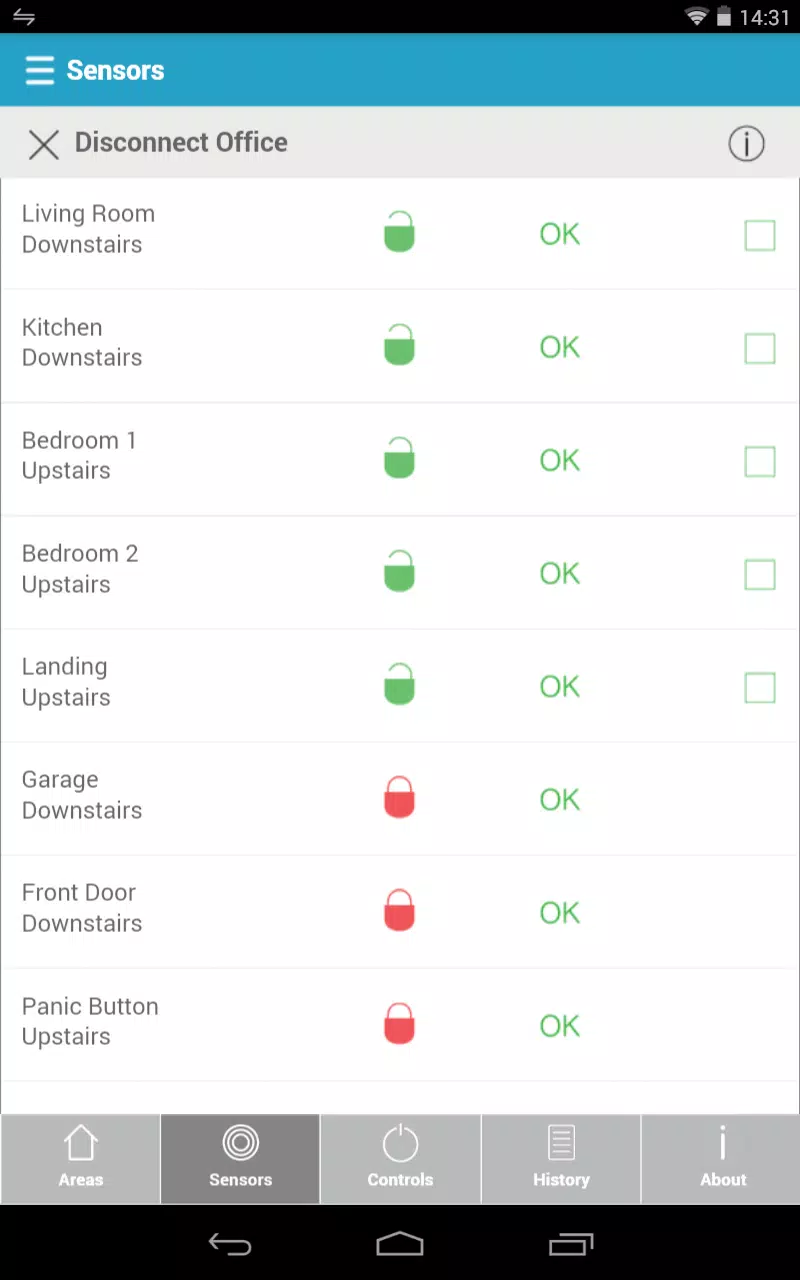Tap the green padlock for Landing
This screenshot has width=800, height=1280.
399,684
